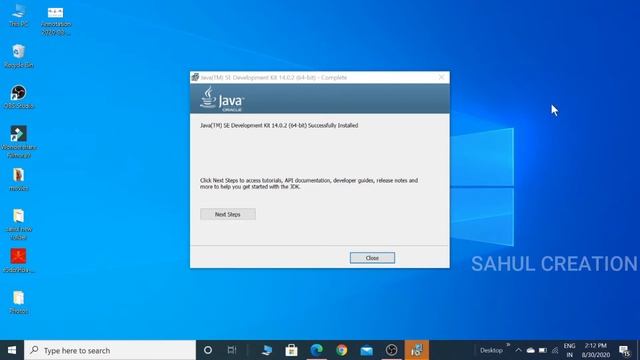Open Task View from the taskbar
The image size is (640, 360).
click(232, 350)
